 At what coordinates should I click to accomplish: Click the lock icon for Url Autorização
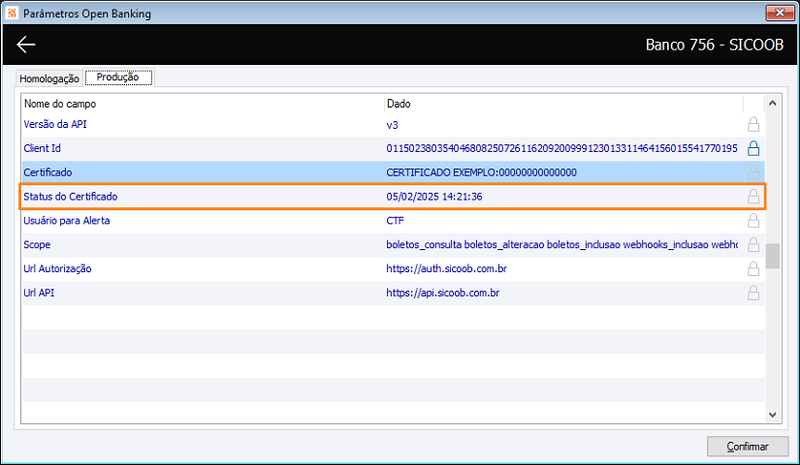pos(753,268)
